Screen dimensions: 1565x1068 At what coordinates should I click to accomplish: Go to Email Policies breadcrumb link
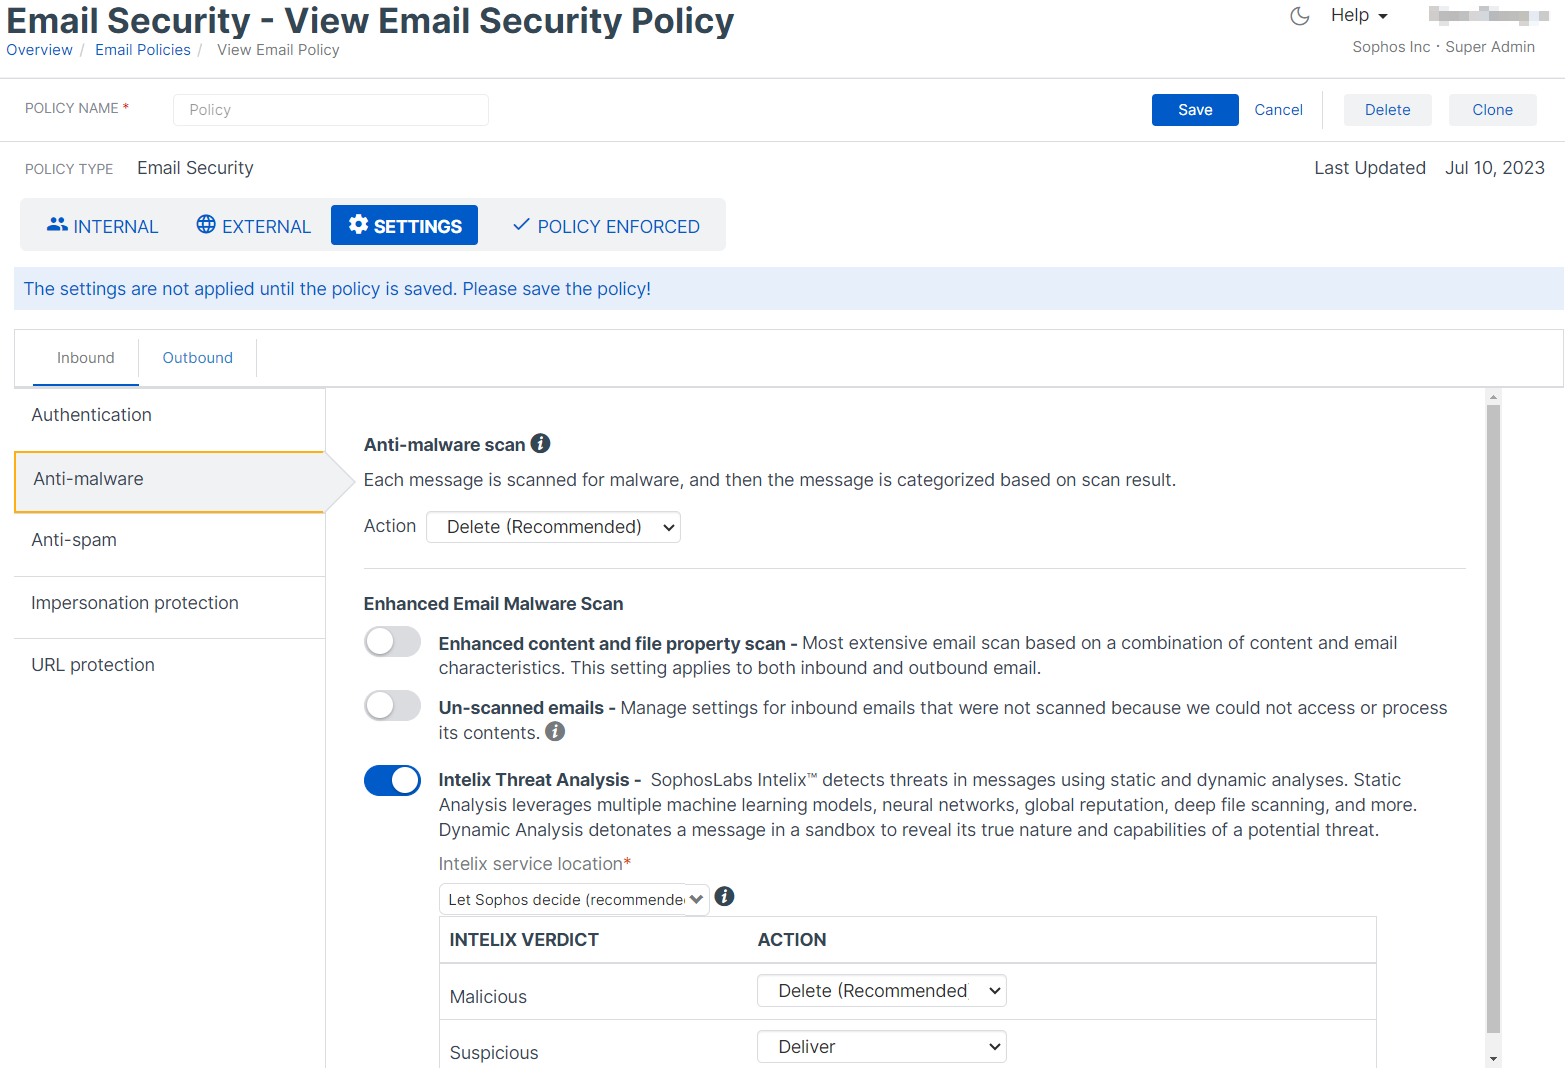pos(143,50)
